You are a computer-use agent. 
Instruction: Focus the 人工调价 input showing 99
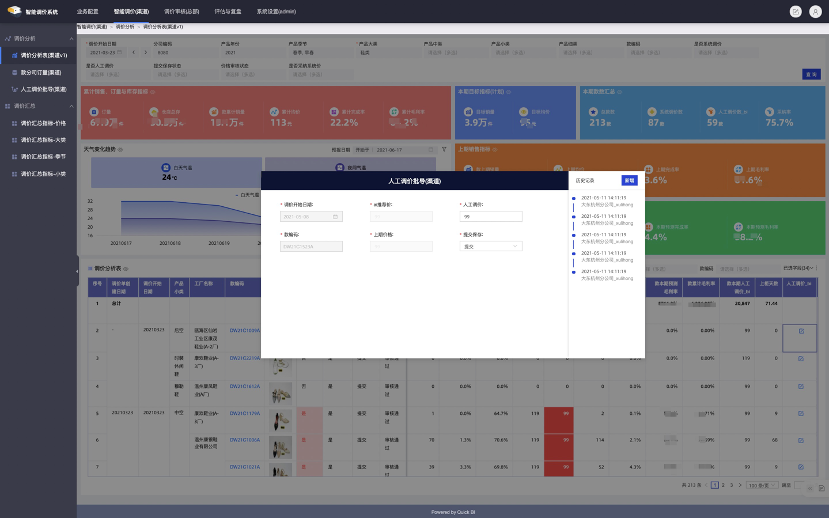tap(491, 216)
